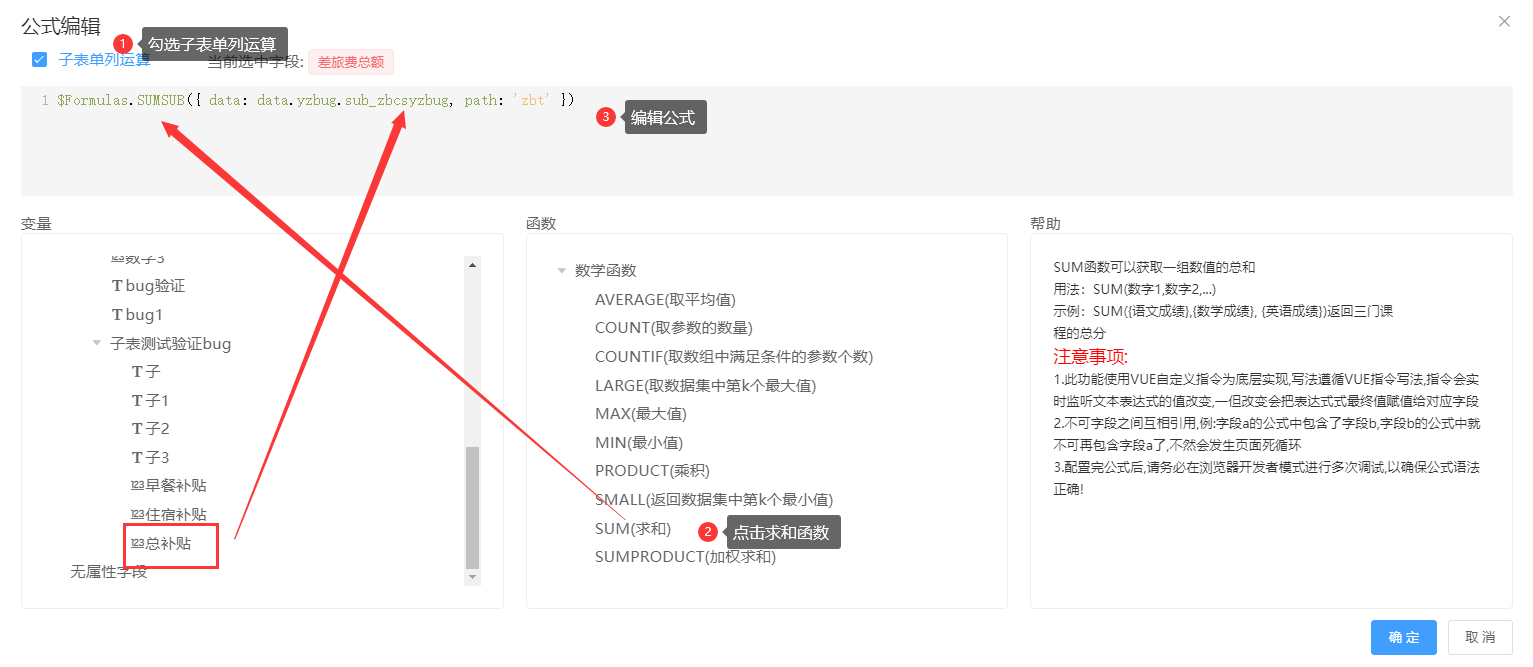Select sub-table field 子2
Screen dimensions: 1533x667
(157, 428)
